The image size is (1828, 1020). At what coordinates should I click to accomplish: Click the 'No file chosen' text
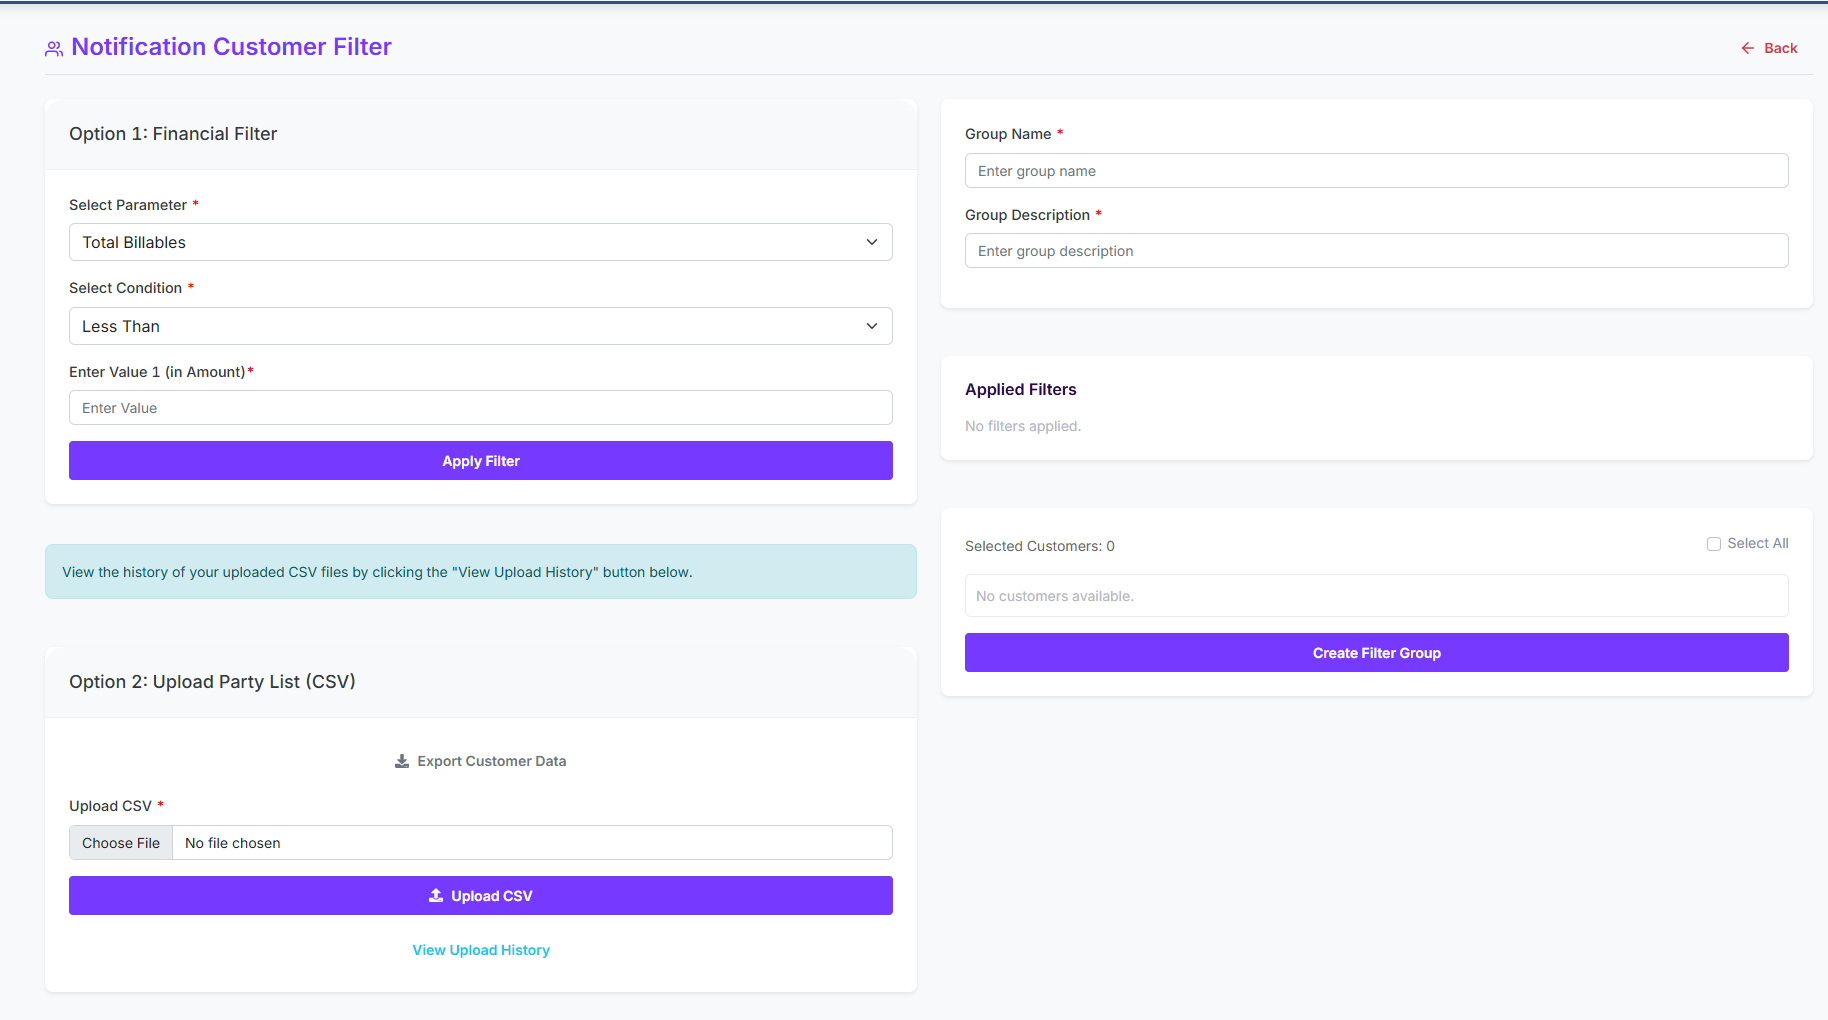233,843
